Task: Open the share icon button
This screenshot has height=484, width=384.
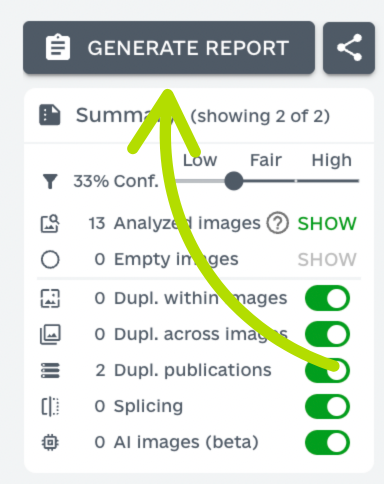Action: pos(349,48)
